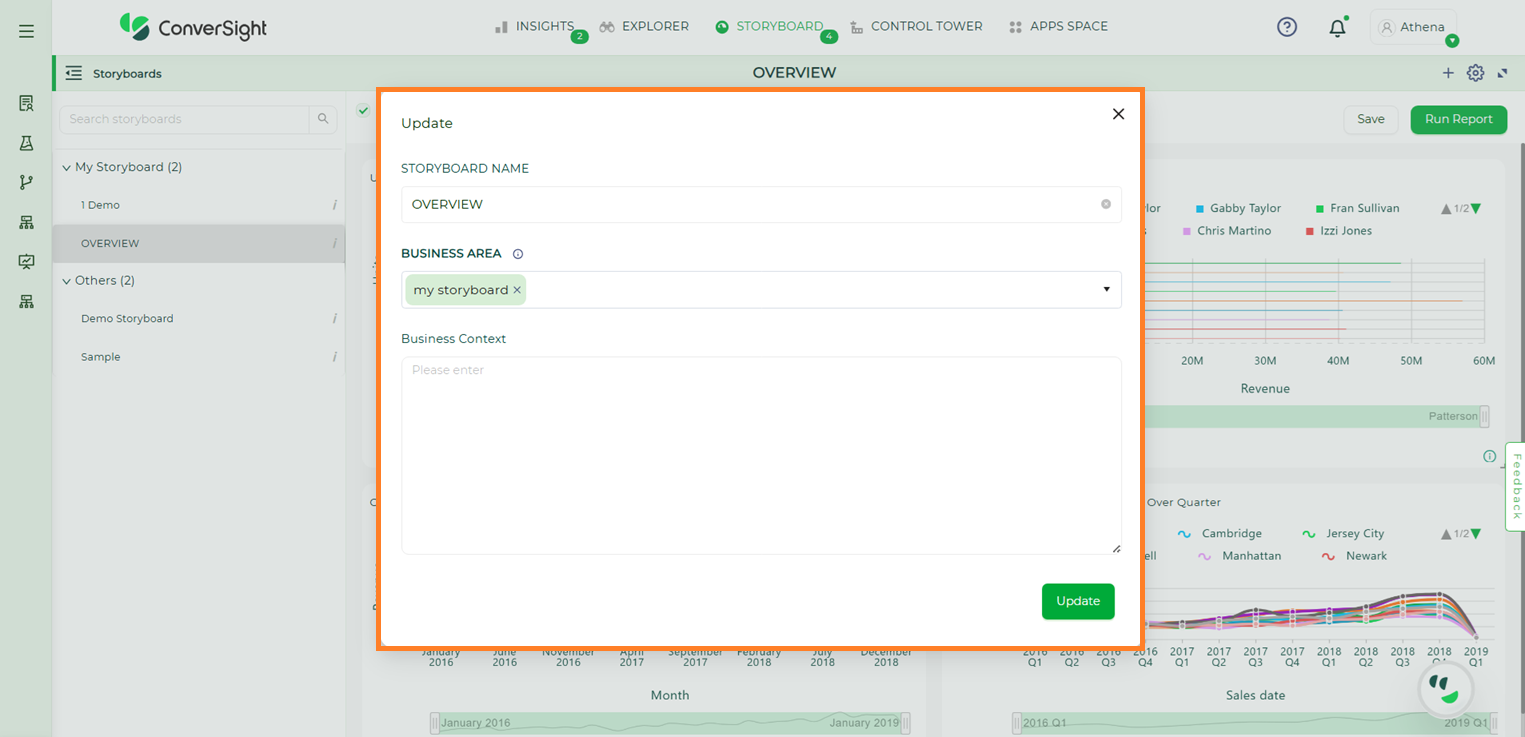The width and height of the screenshot is (1525, 737).
Task: Toggle the Storyboards list panel icon
Action: point(73,73)
